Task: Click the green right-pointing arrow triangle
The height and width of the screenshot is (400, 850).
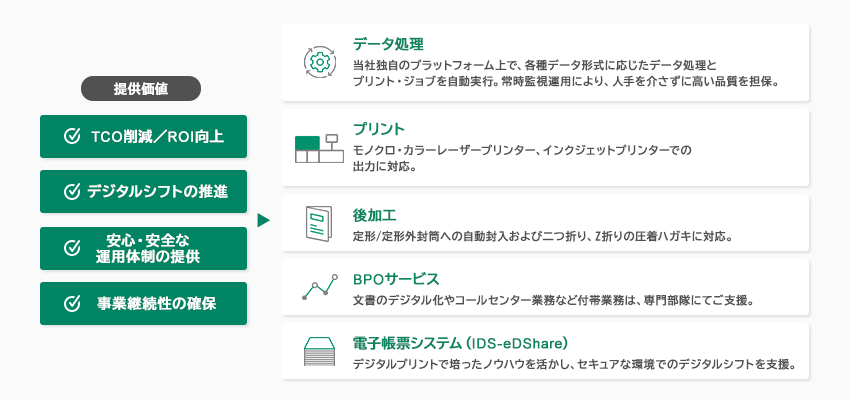Action: (x=264, y=220)
